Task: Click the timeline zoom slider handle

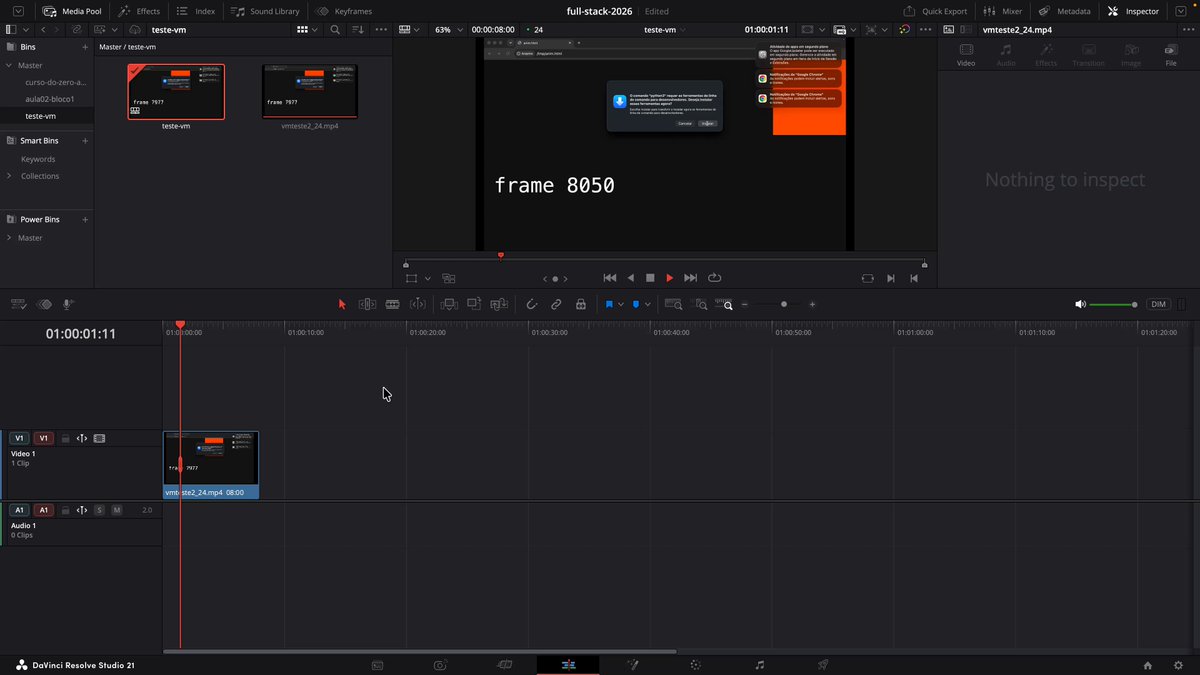Action: click(784, 304)
